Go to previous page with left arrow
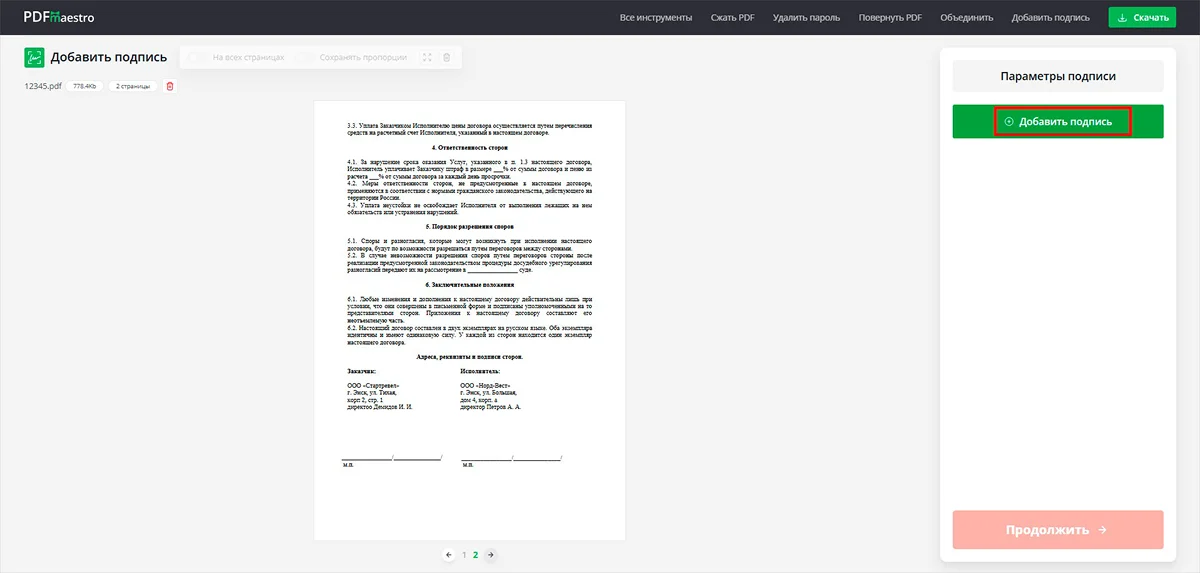 coord(449,554)
